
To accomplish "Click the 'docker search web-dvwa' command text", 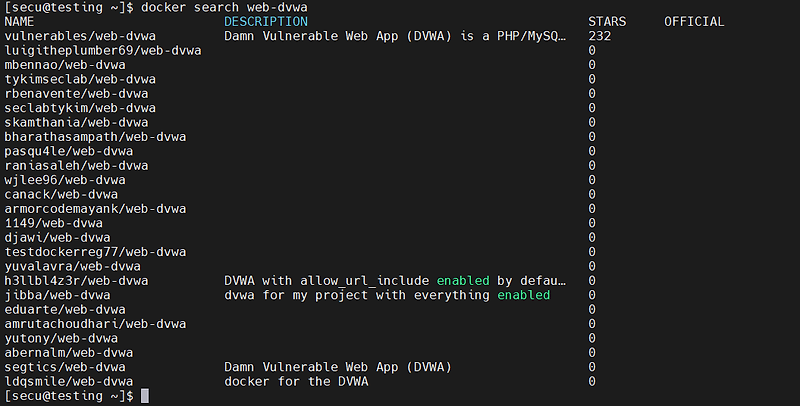I will (x=224, y=8).
